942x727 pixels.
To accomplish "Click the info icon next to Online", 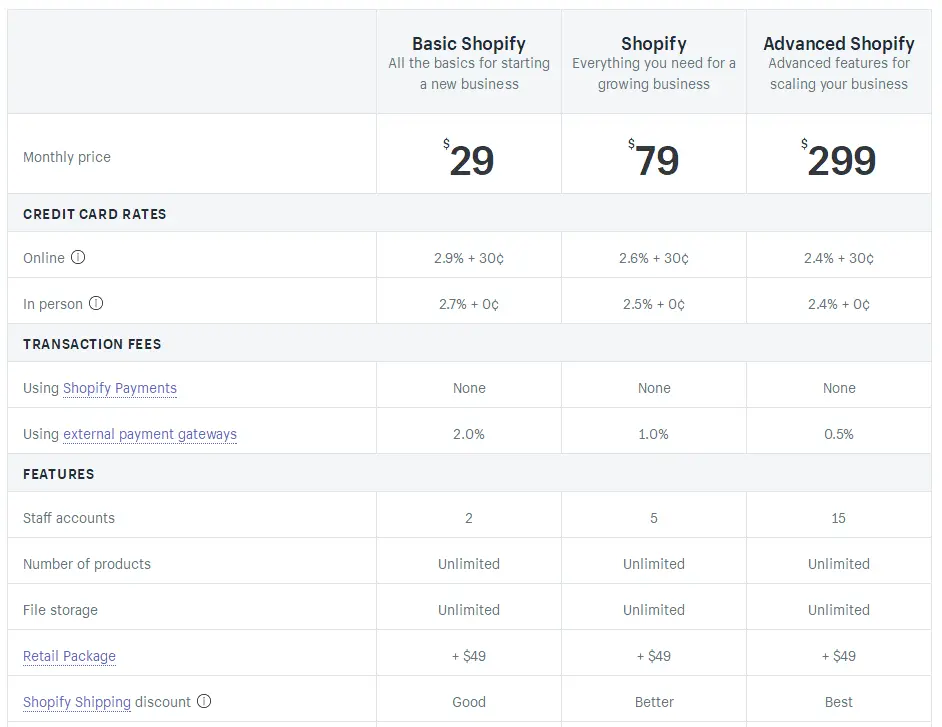I will tap(78, 257).
